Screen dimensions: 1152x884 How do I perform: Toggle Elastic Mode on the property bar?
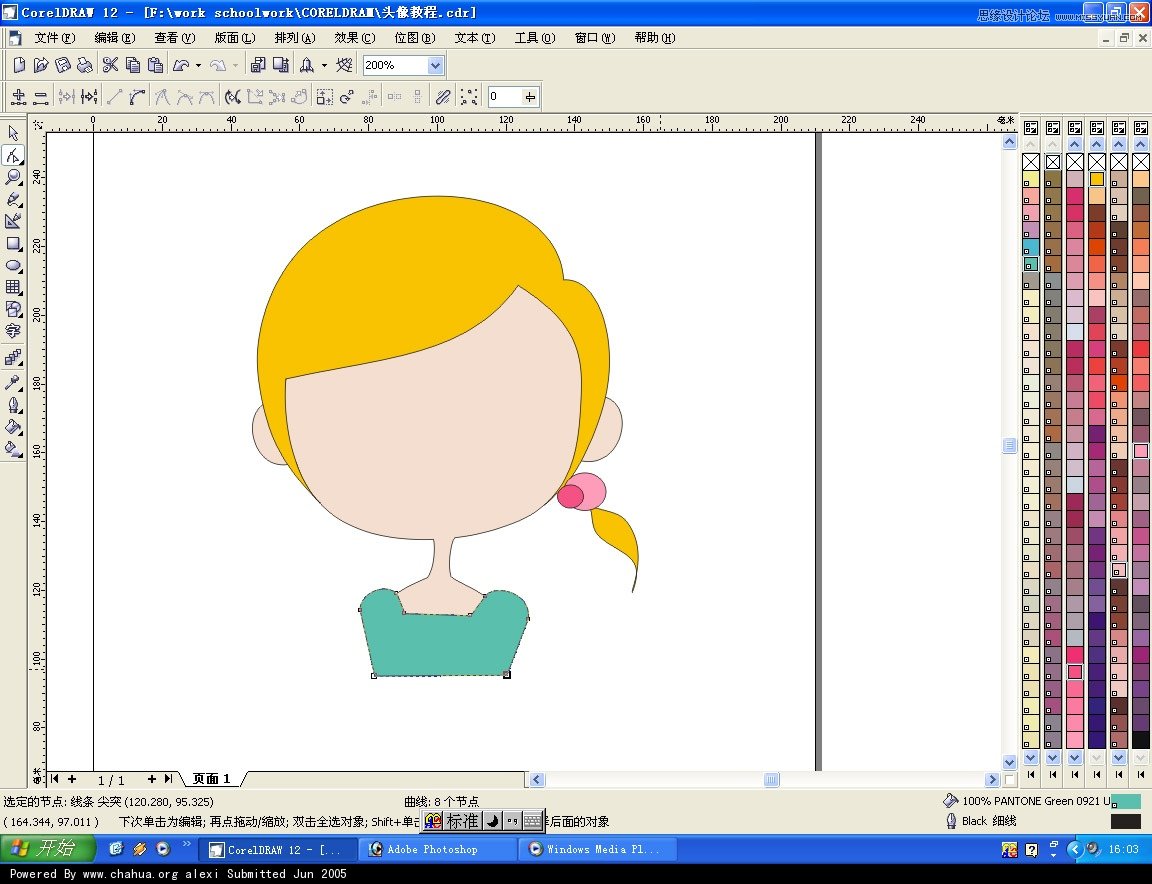coord(442,96)
